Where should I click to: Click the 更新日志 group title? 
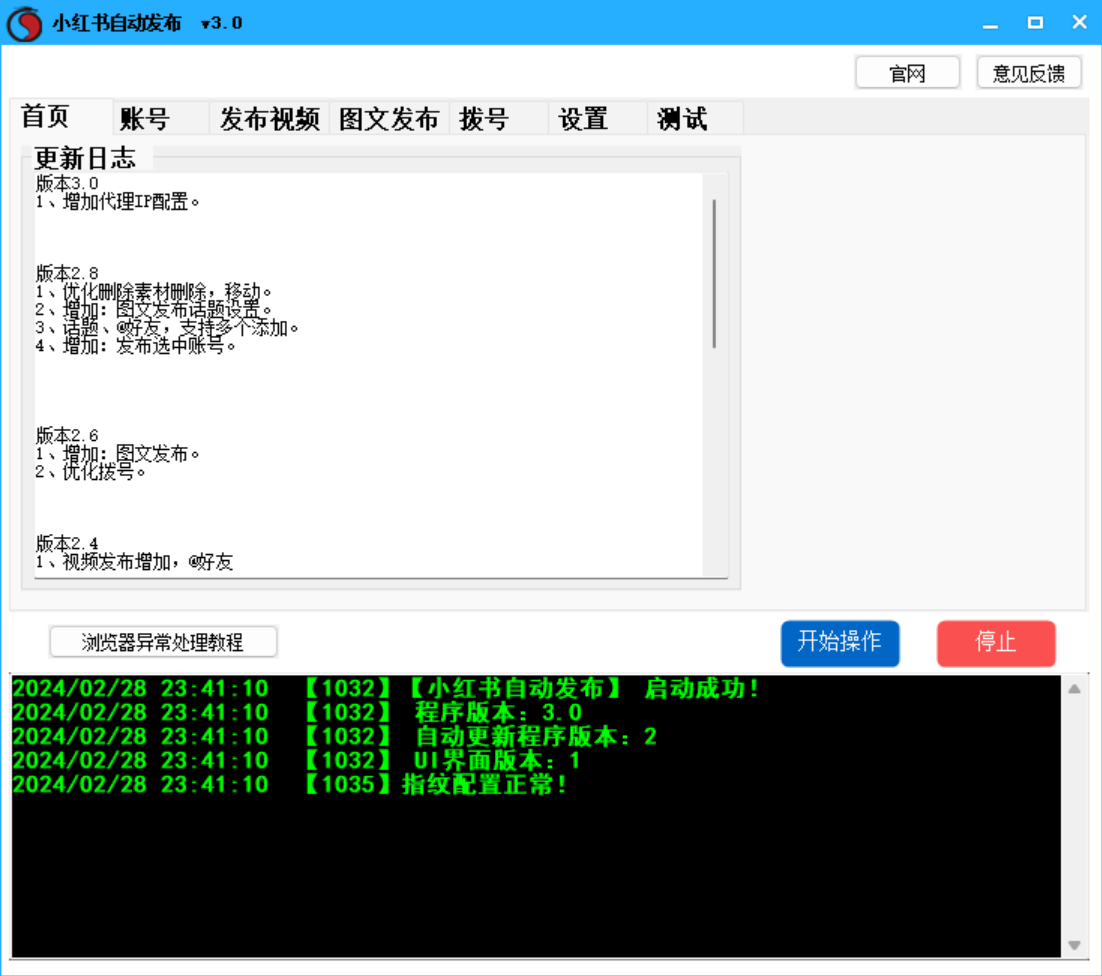click(85, 158)
